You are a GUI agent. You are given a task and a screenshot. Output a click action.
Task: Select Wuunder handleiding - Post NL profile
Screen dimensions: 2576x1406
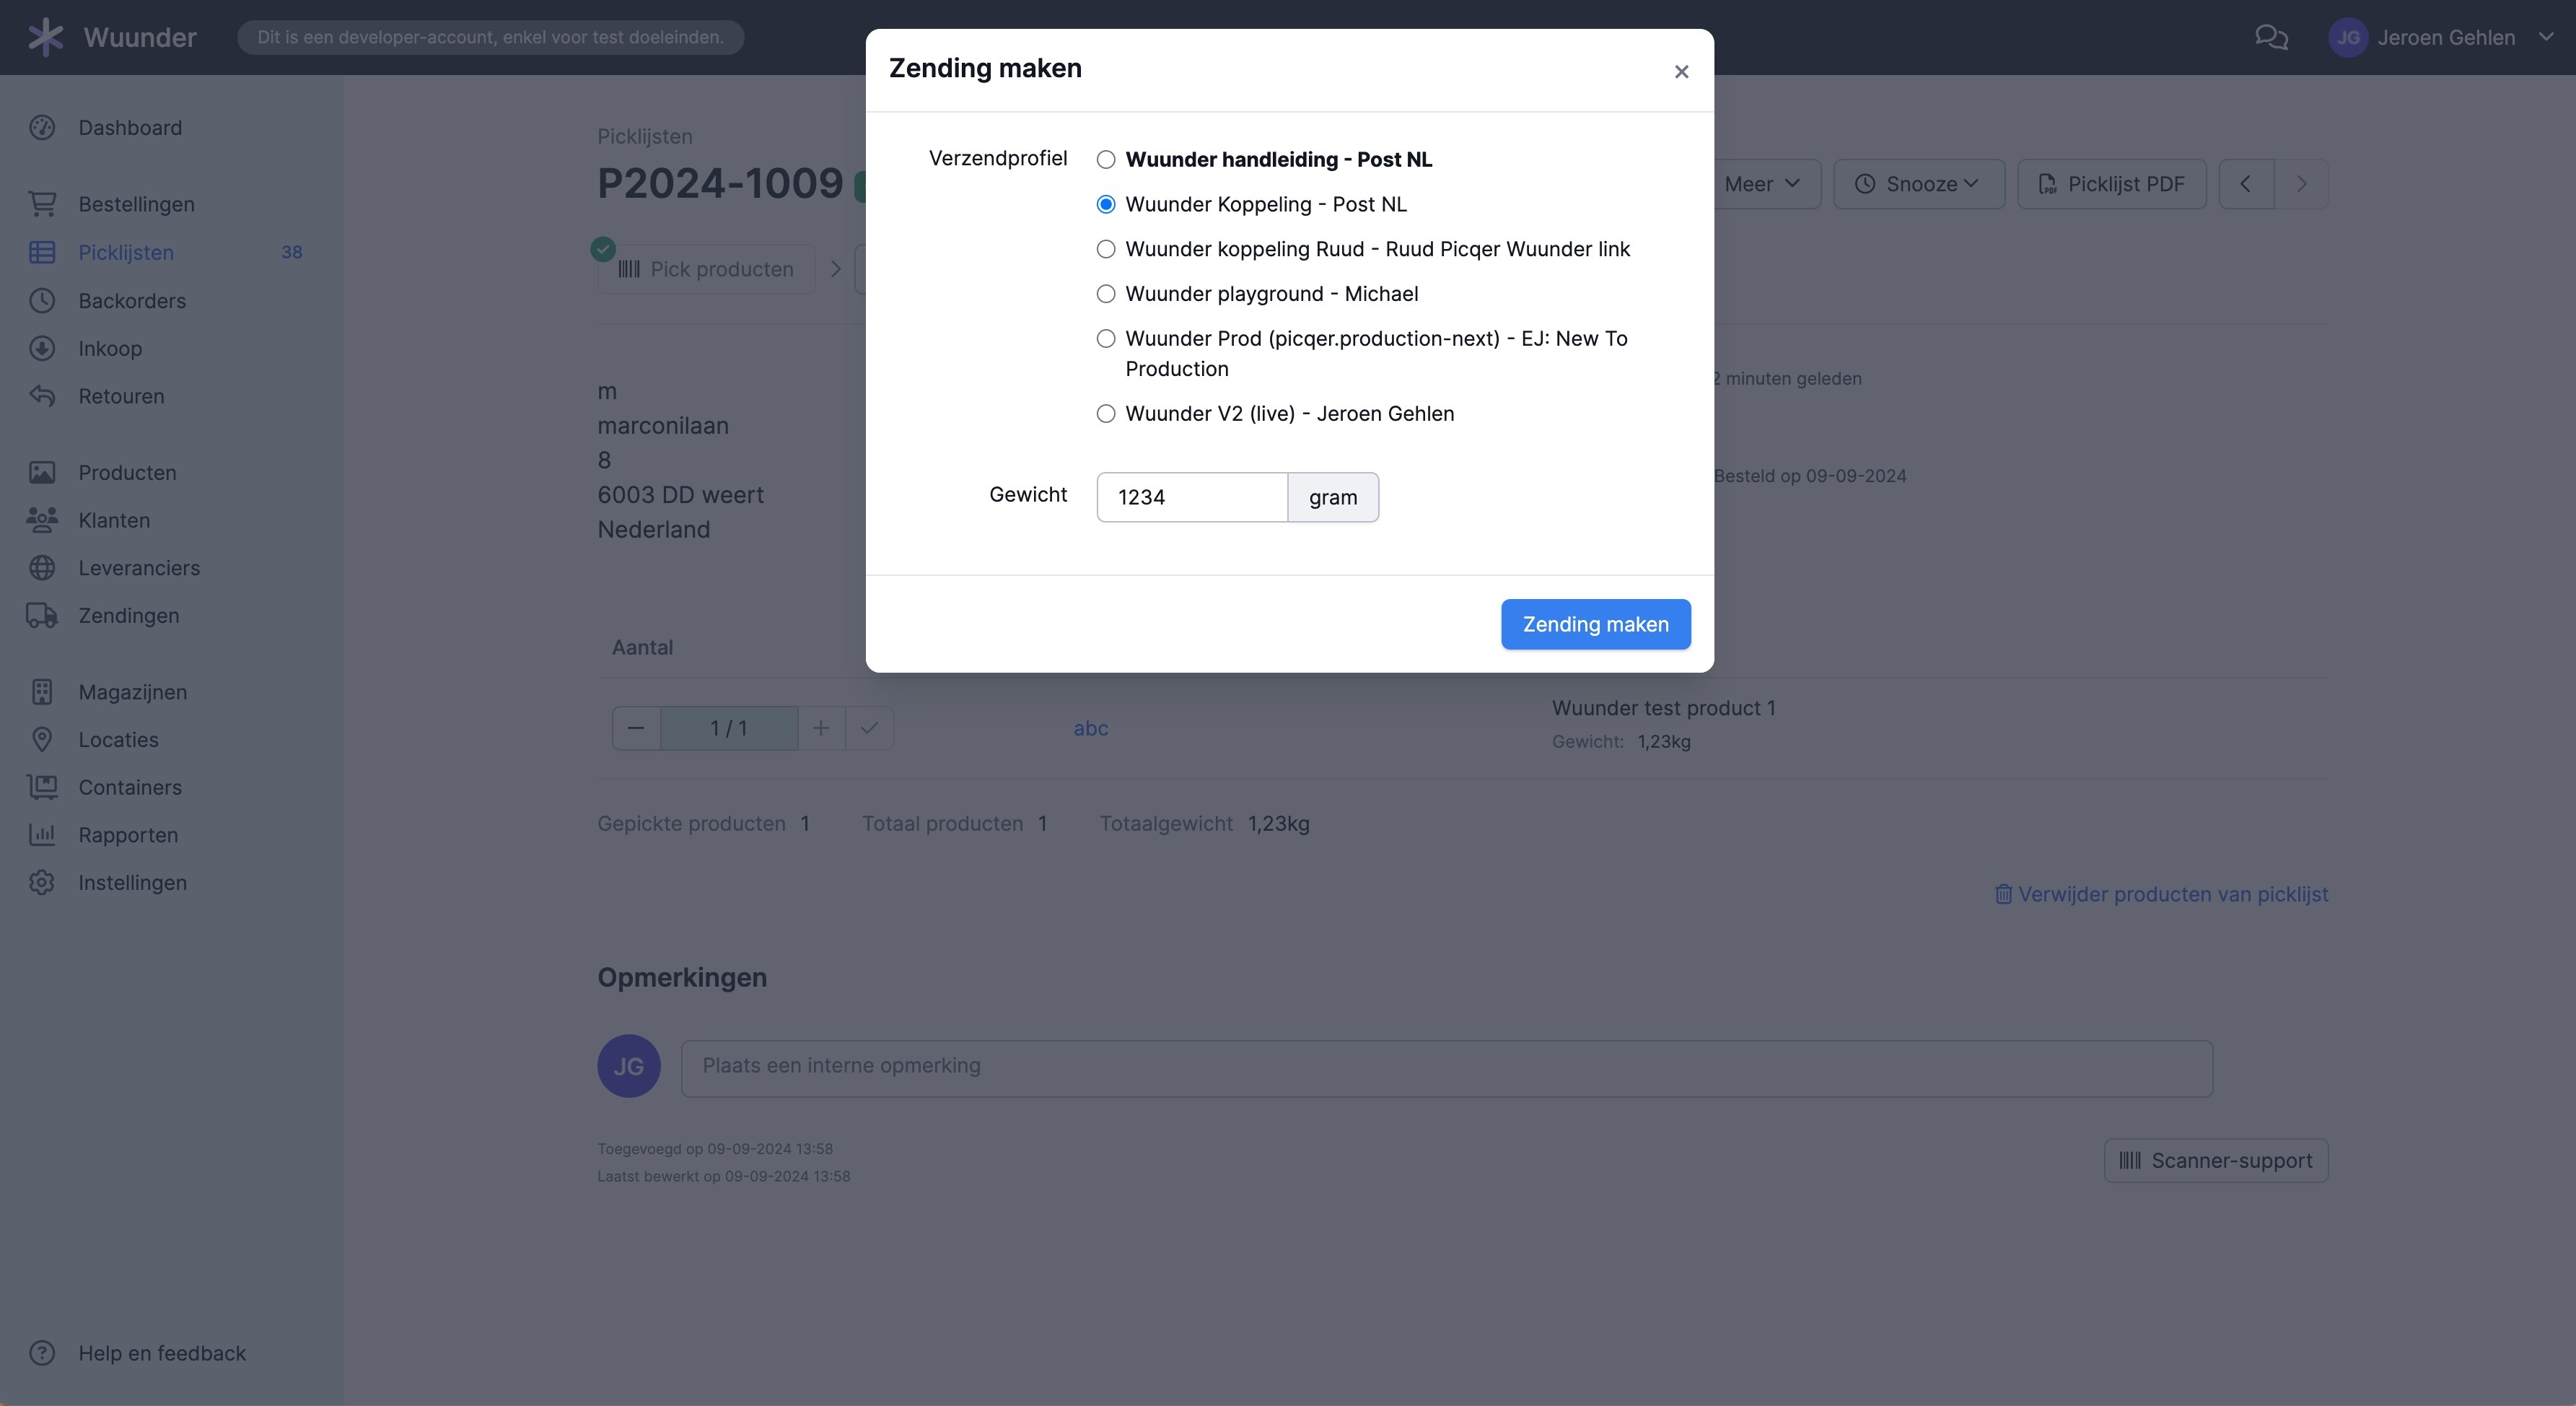pyautogui.click(x=1106, y=159)
